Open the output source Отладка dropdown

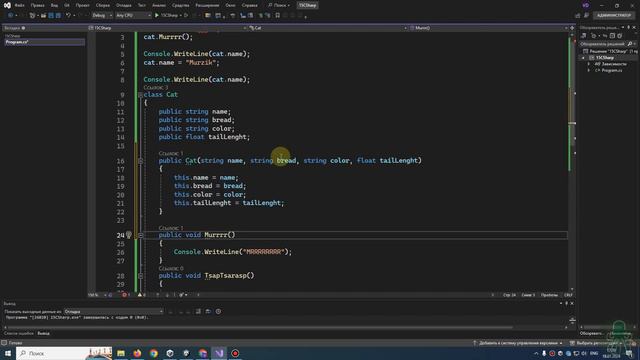(113, 311)
